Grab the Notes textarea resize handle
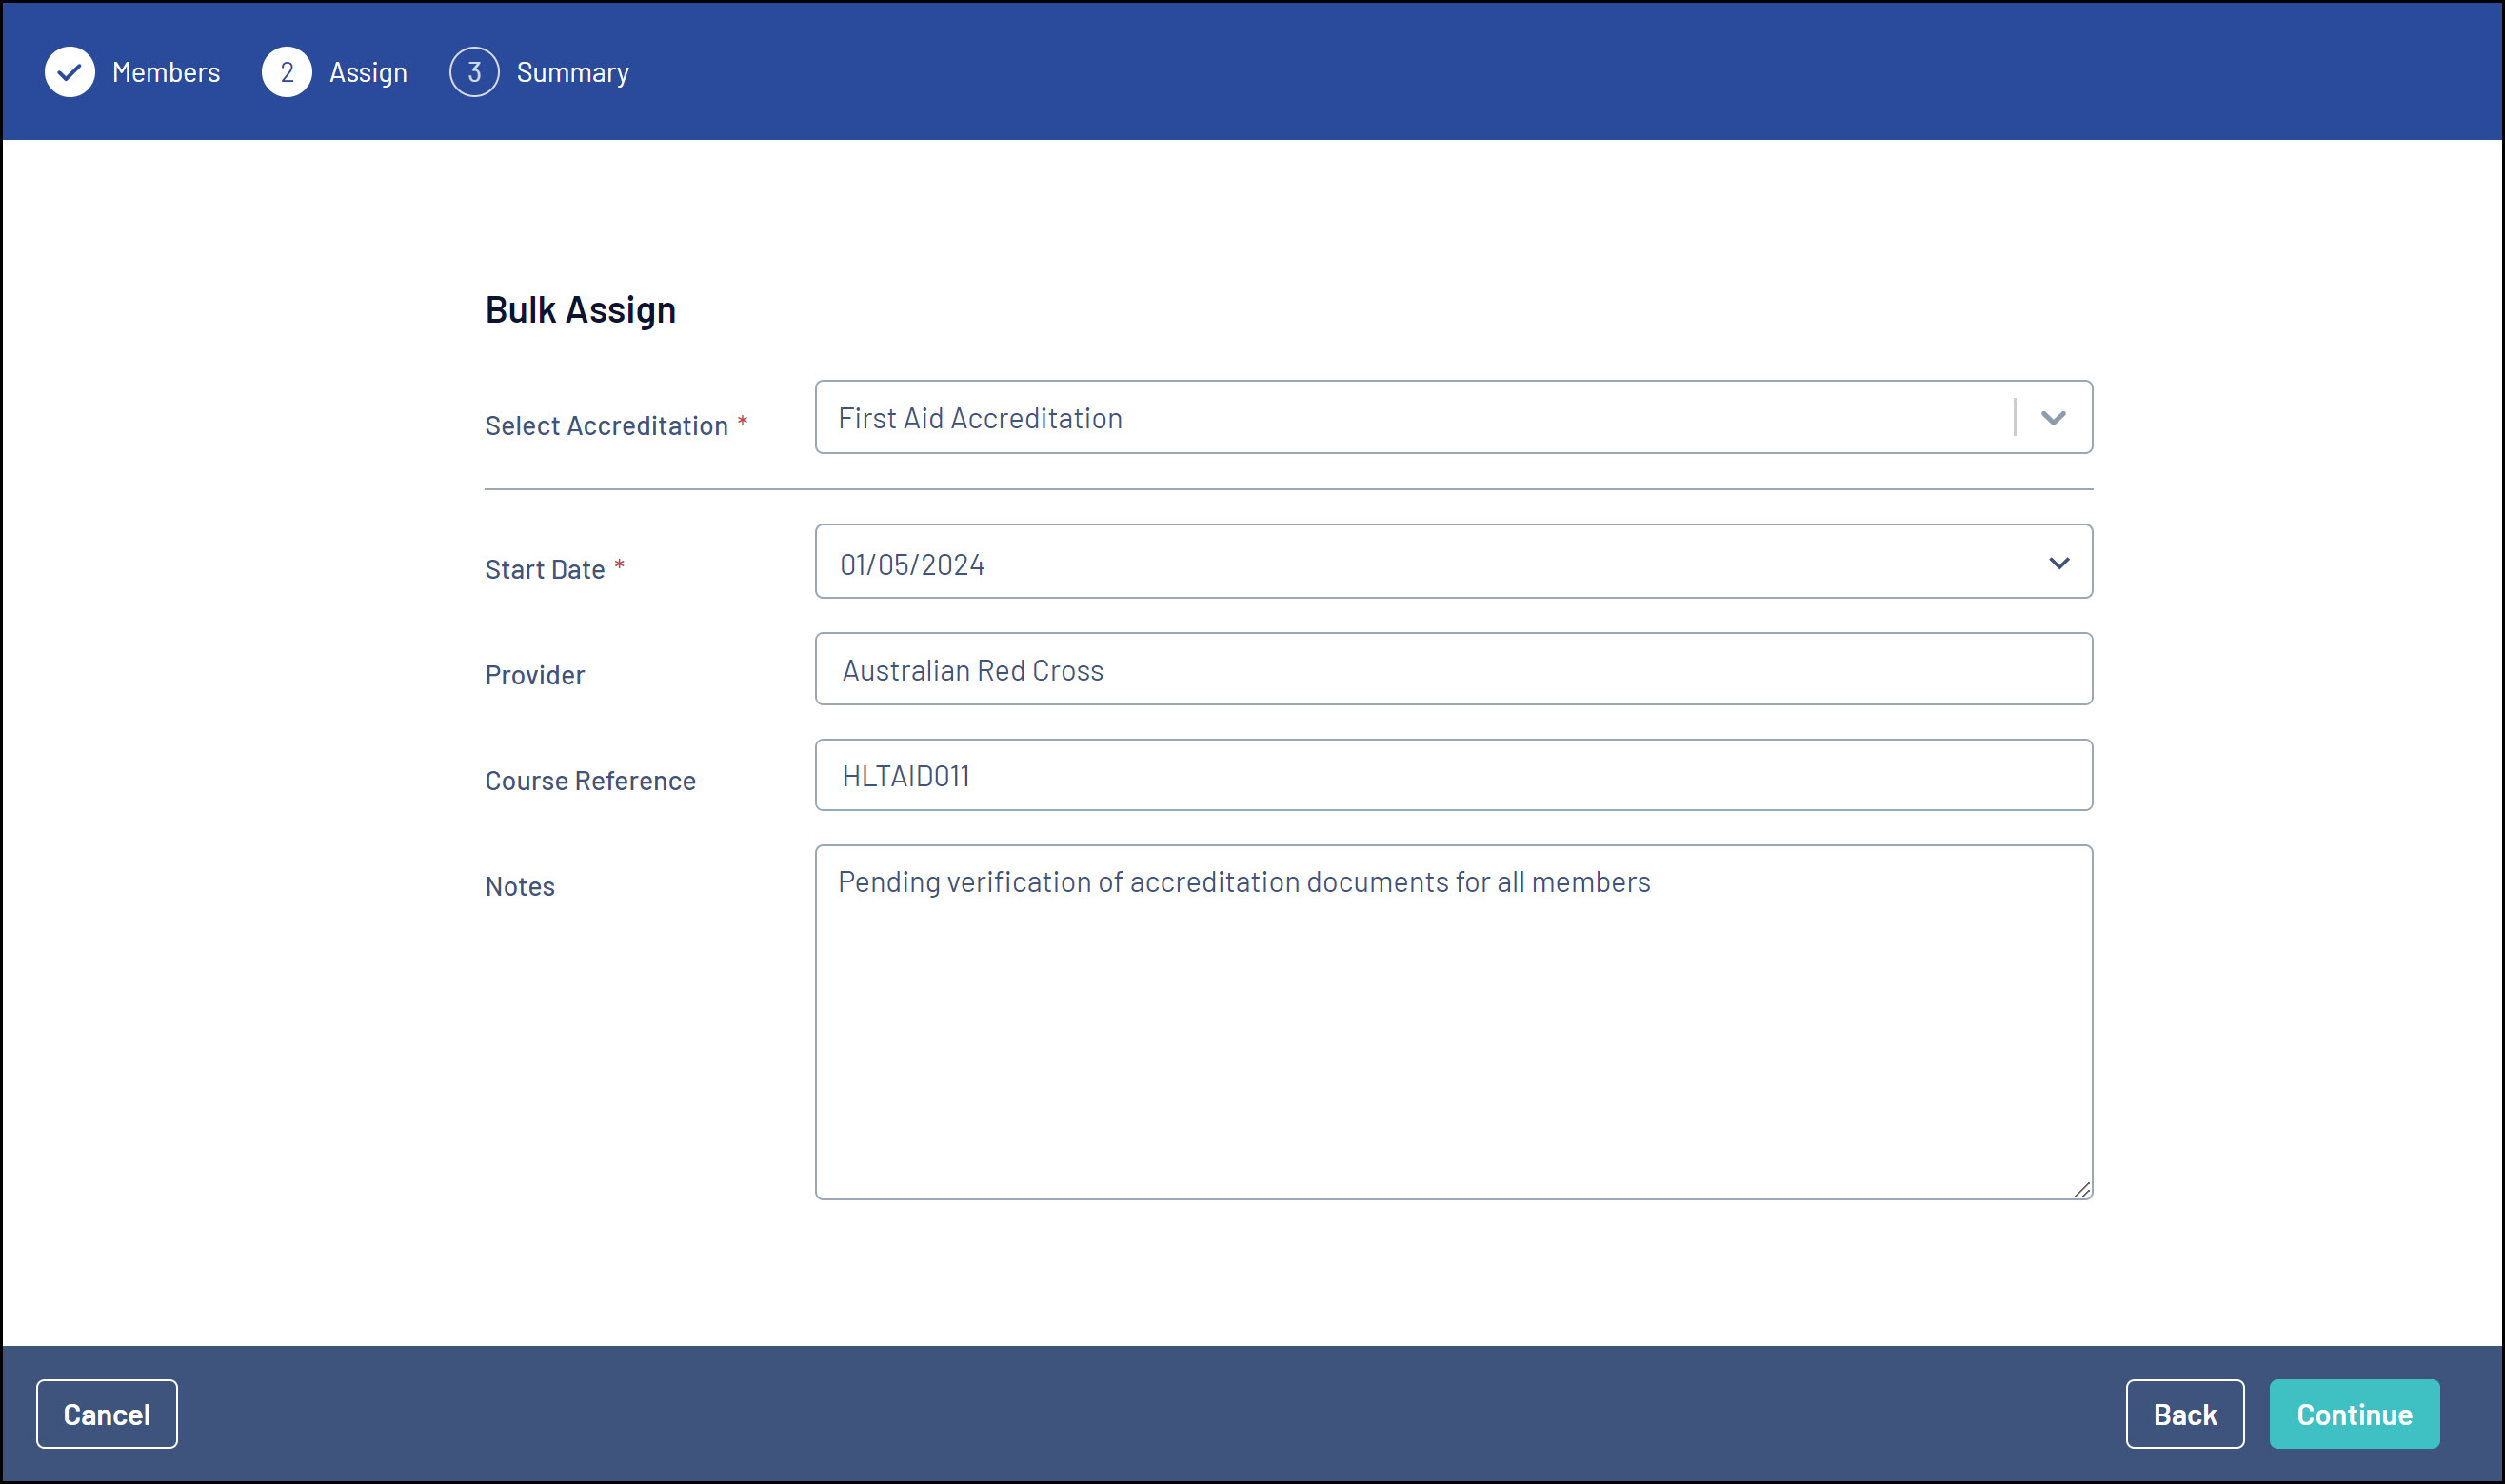Viewport: 2505px width, 1484px height. 2082,1189
